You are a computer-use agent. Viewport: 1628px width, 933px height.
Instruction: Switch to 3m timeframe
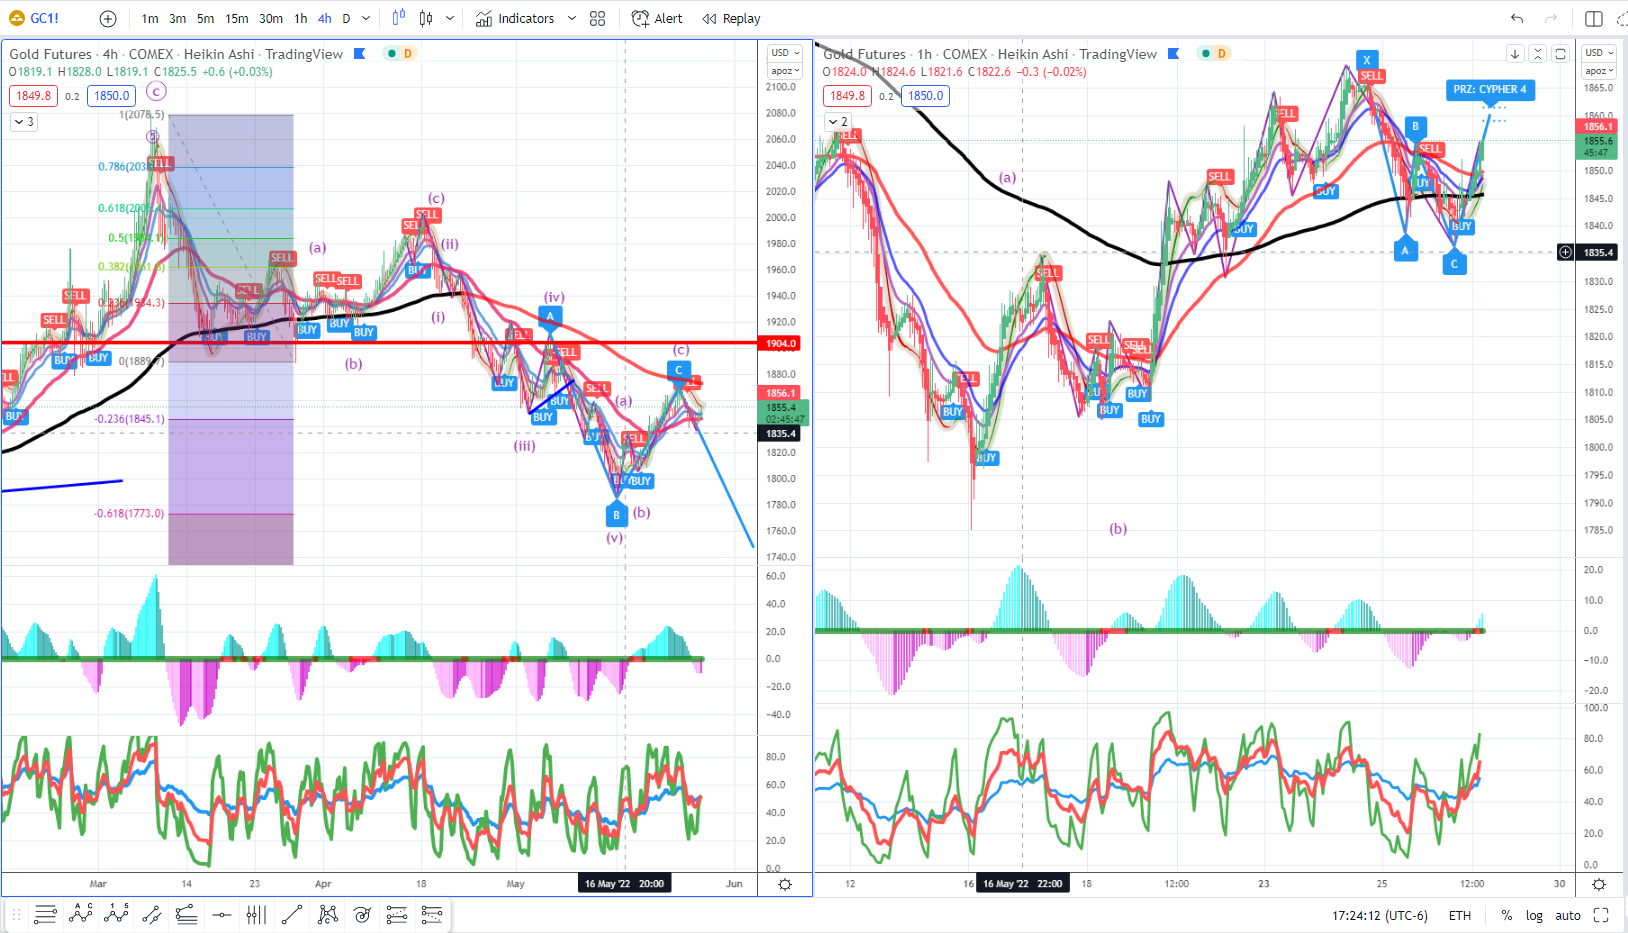click(x=177, y=18)
